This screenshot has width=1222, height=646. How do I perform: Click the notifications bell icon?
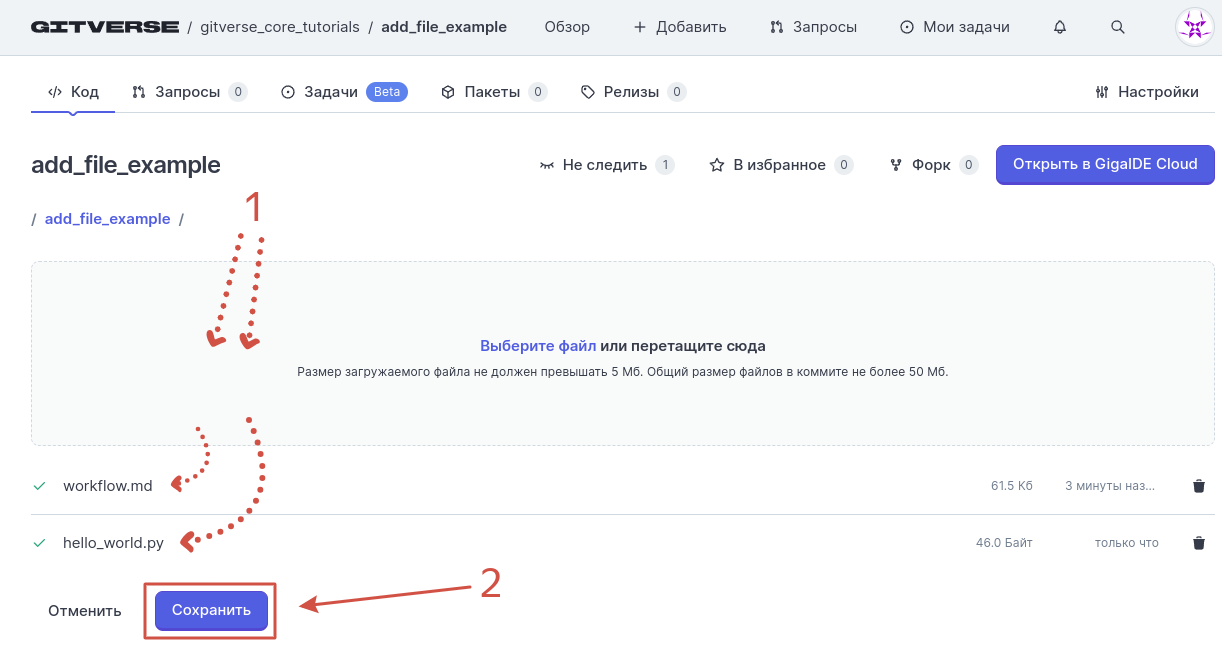coord(1060,27)
